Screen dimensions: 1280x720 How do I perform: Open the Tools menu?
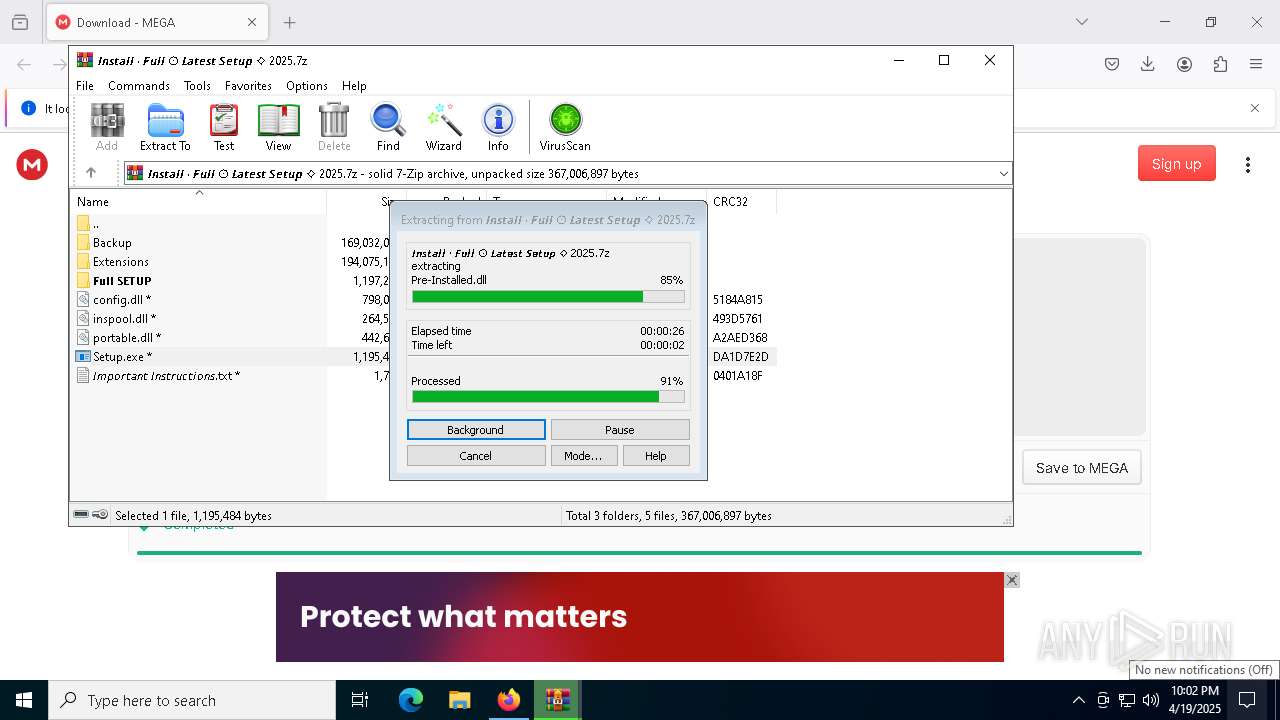[x=197, y=86]
